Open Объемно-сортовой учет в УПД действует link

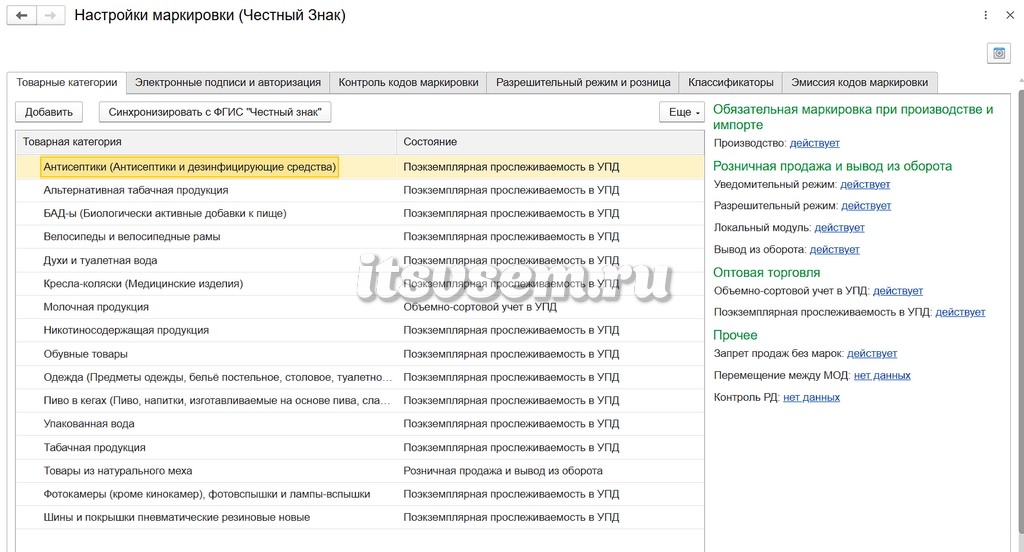coord(898,291)
